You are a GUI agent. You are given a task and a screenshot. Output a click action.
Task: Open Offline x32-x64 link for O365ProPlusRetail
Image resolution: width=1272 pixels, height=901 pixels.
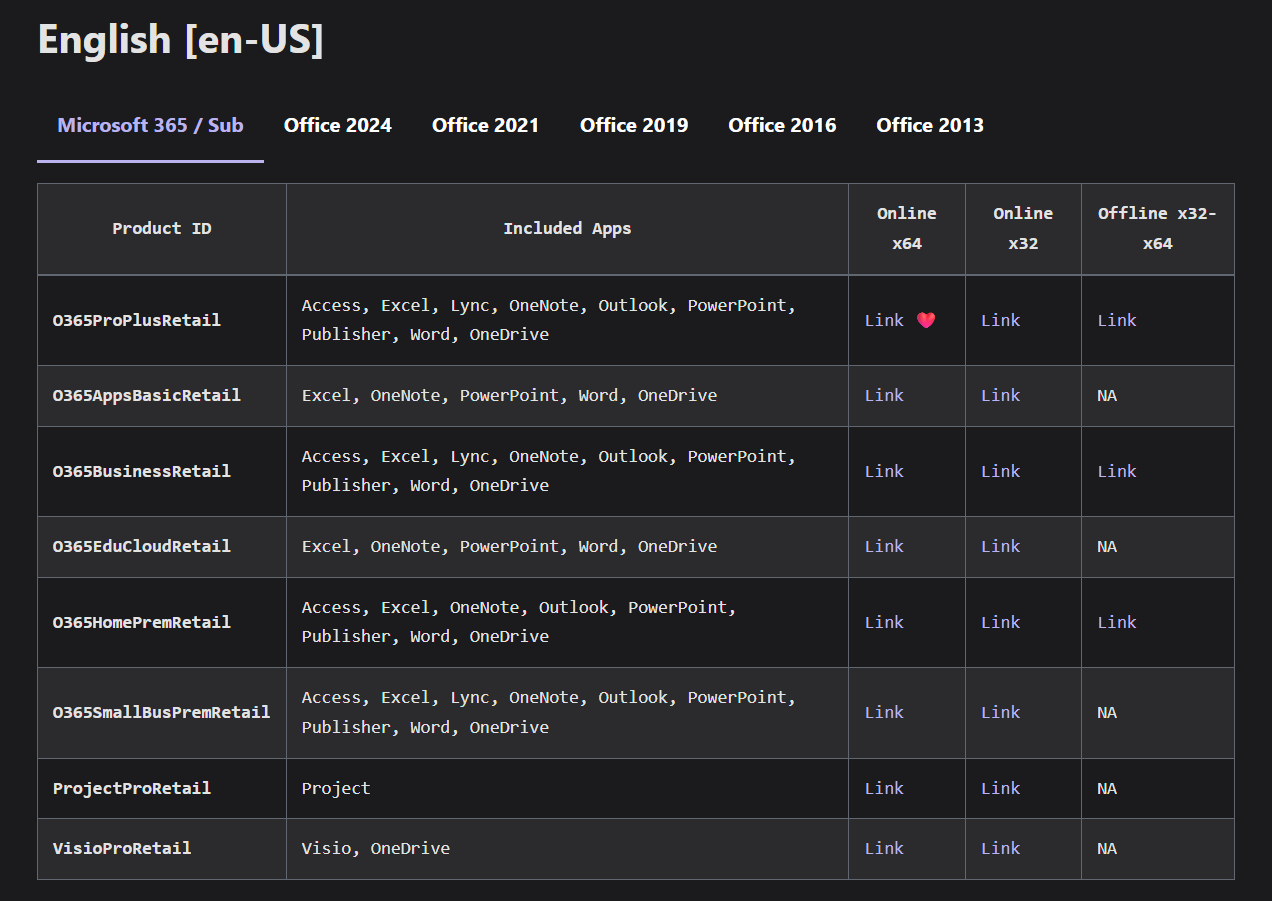point(1117,320)
